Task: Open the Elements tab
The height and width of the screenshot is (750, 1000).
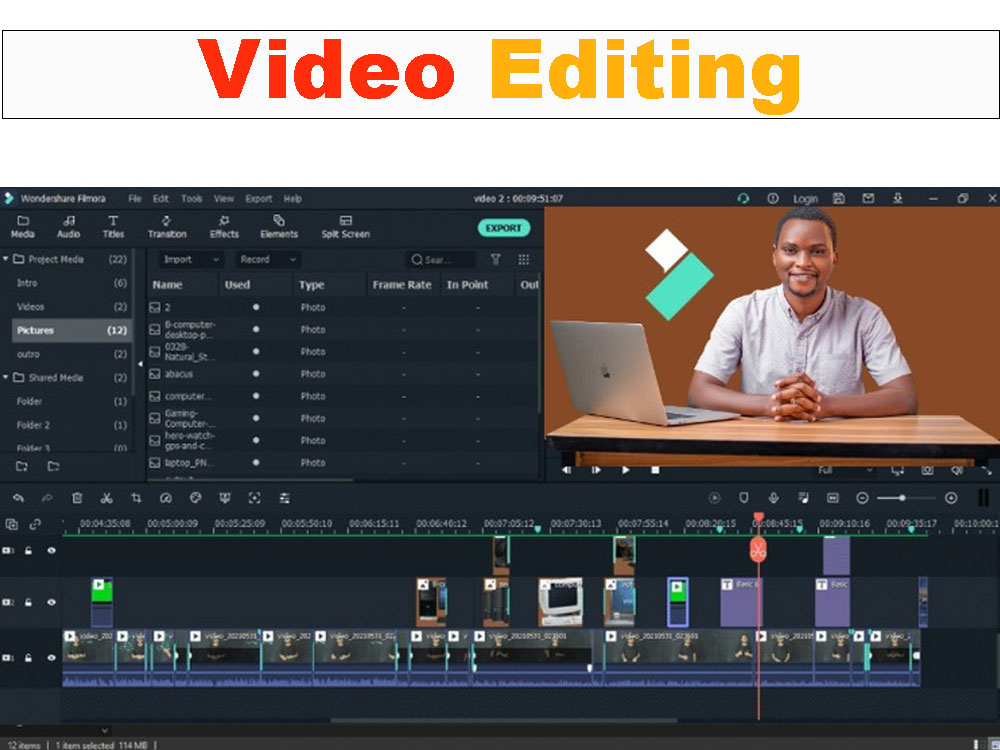Action: pyautogui.click(x=279, y=226)
